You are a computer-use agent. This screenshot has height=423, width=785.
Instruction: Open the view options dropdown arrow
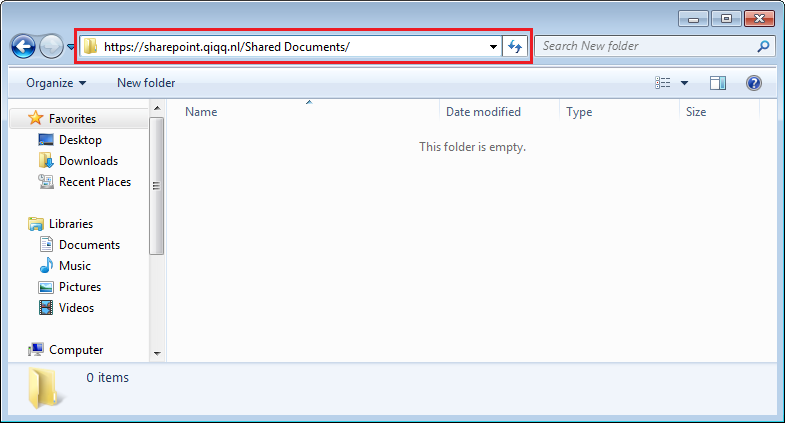pos(684,83)
